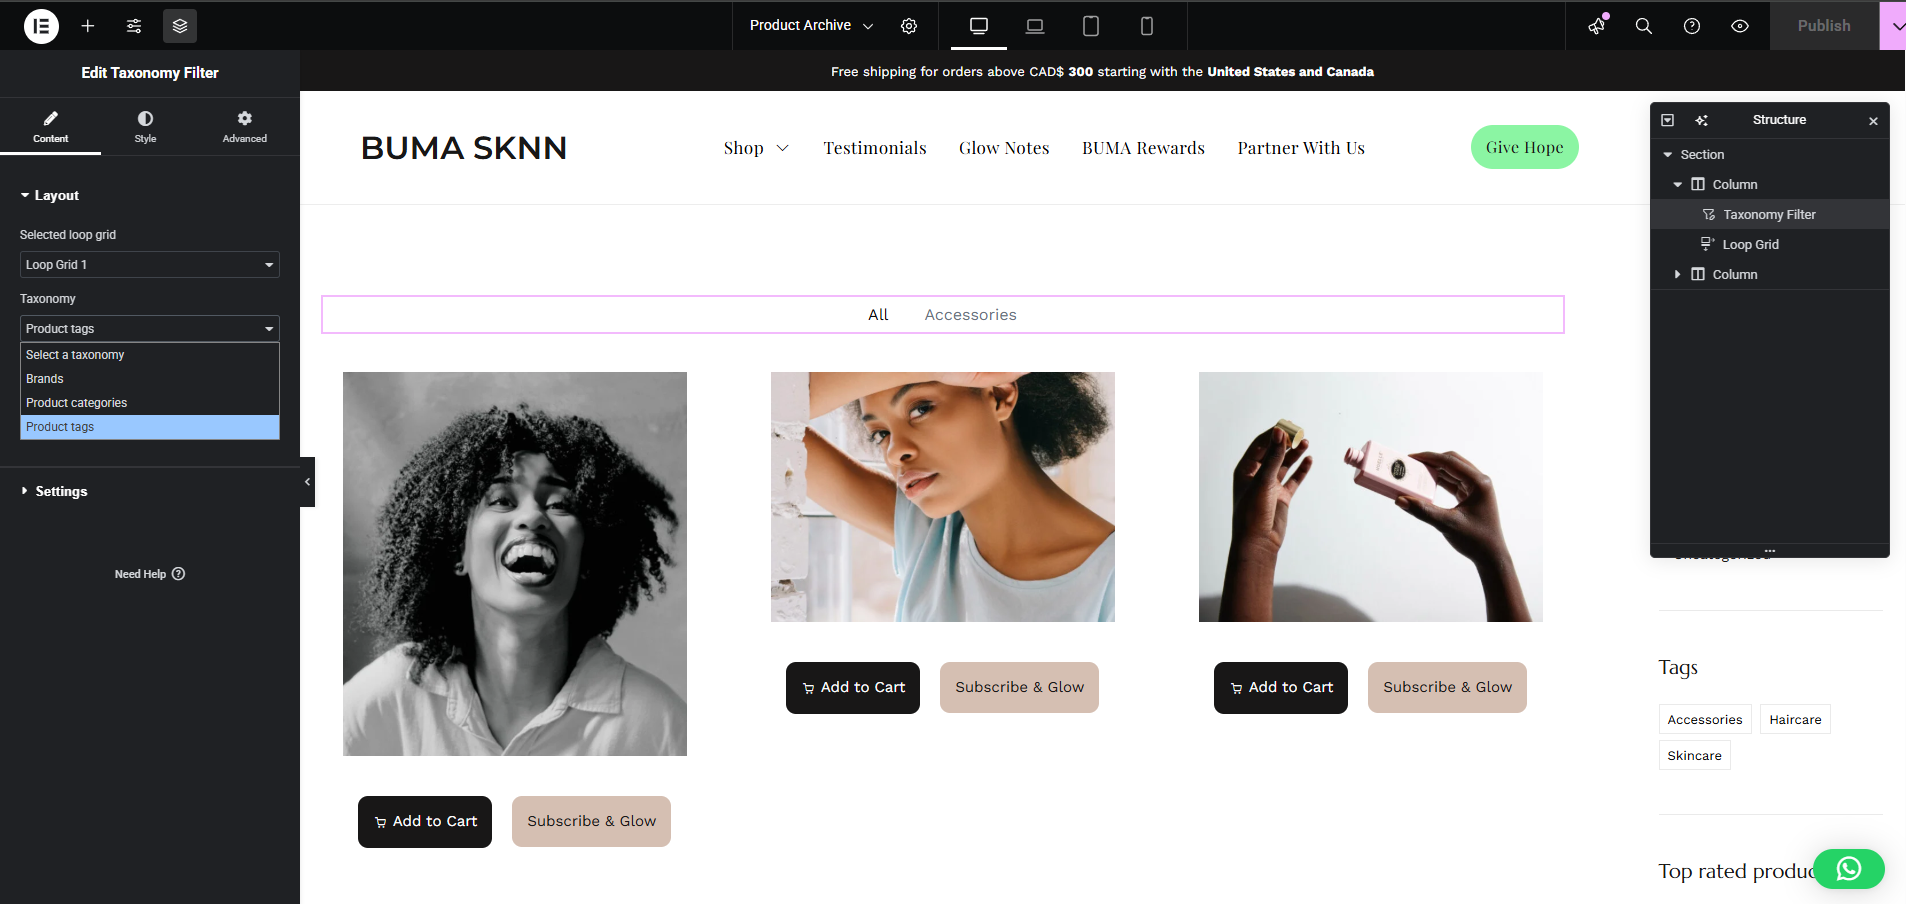
Task: Switch to laptop preview mode
Action: pos(1035,26)
